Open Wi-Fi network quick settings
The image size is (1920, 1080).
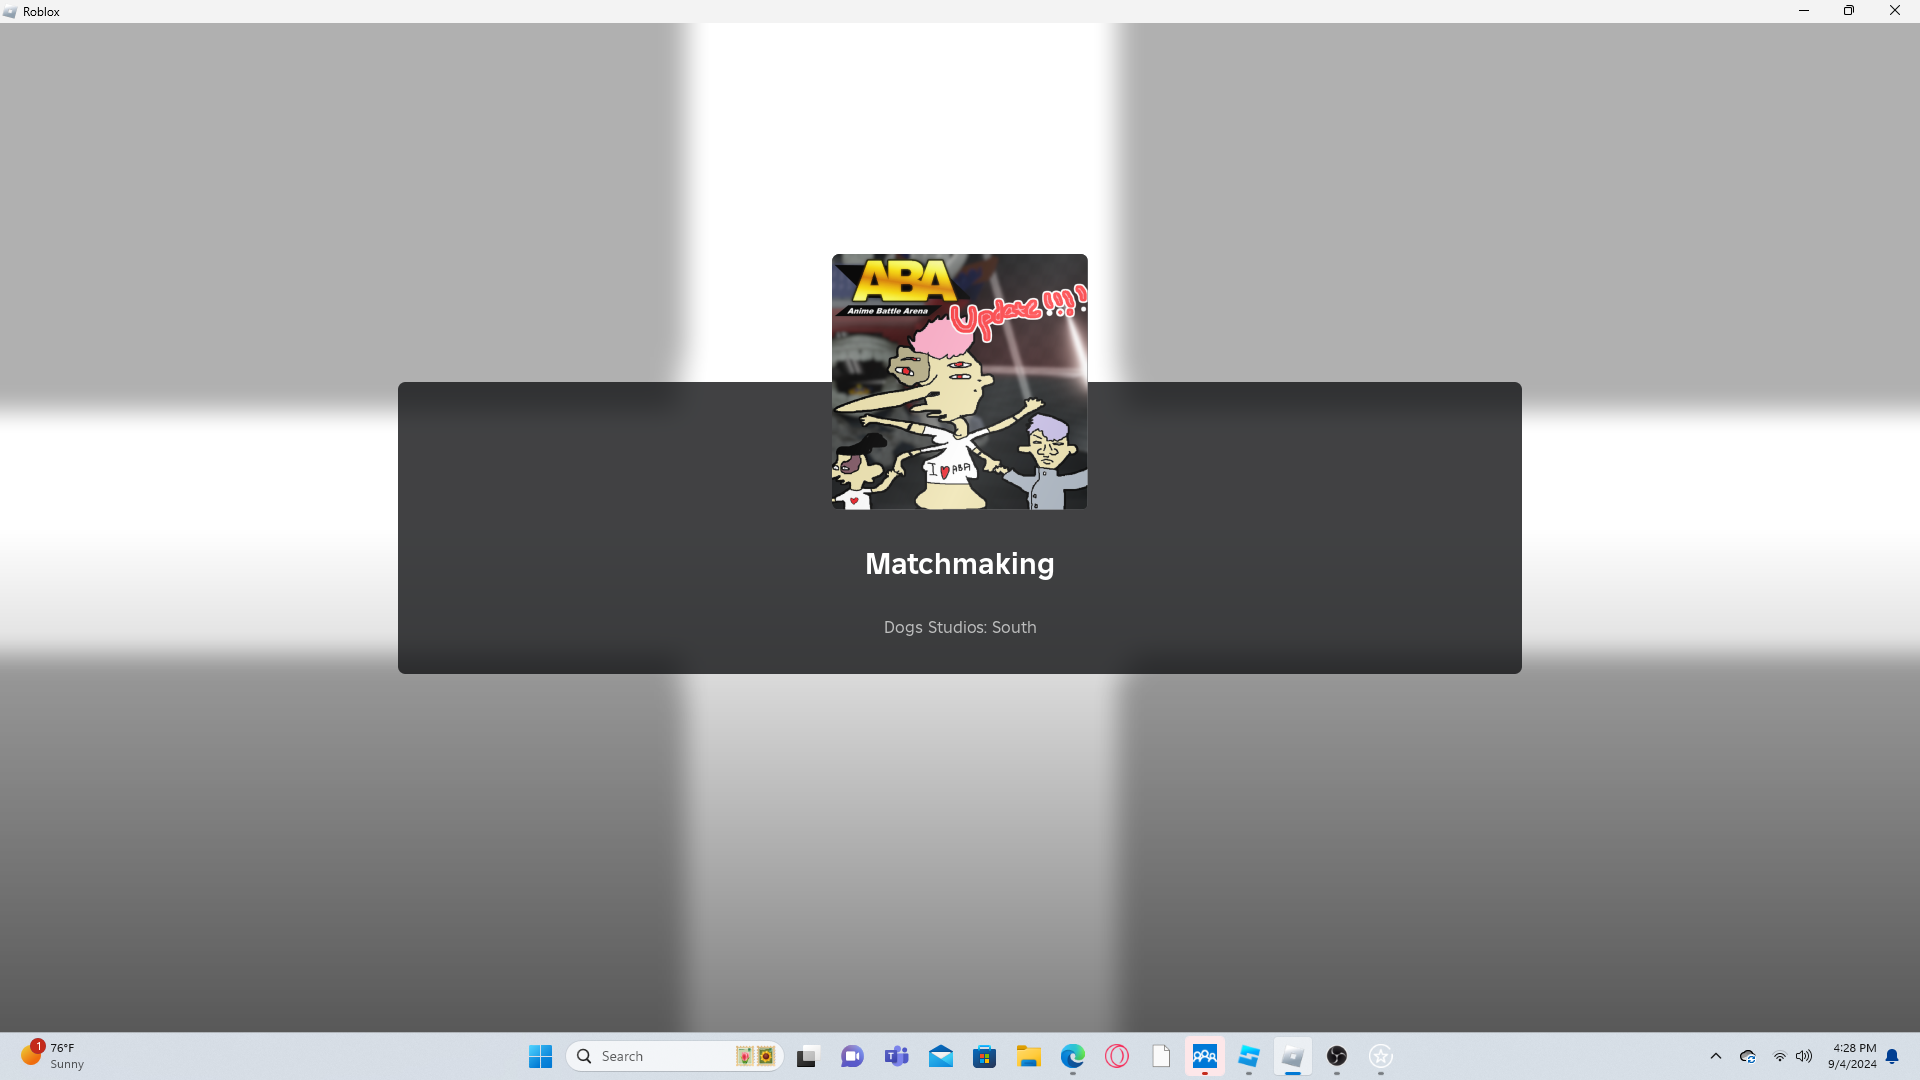pyautogui.click(x=1780, y=1056)
